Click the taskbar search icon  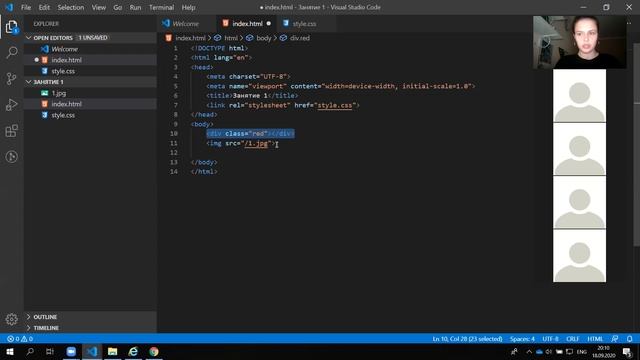point(30,351)
